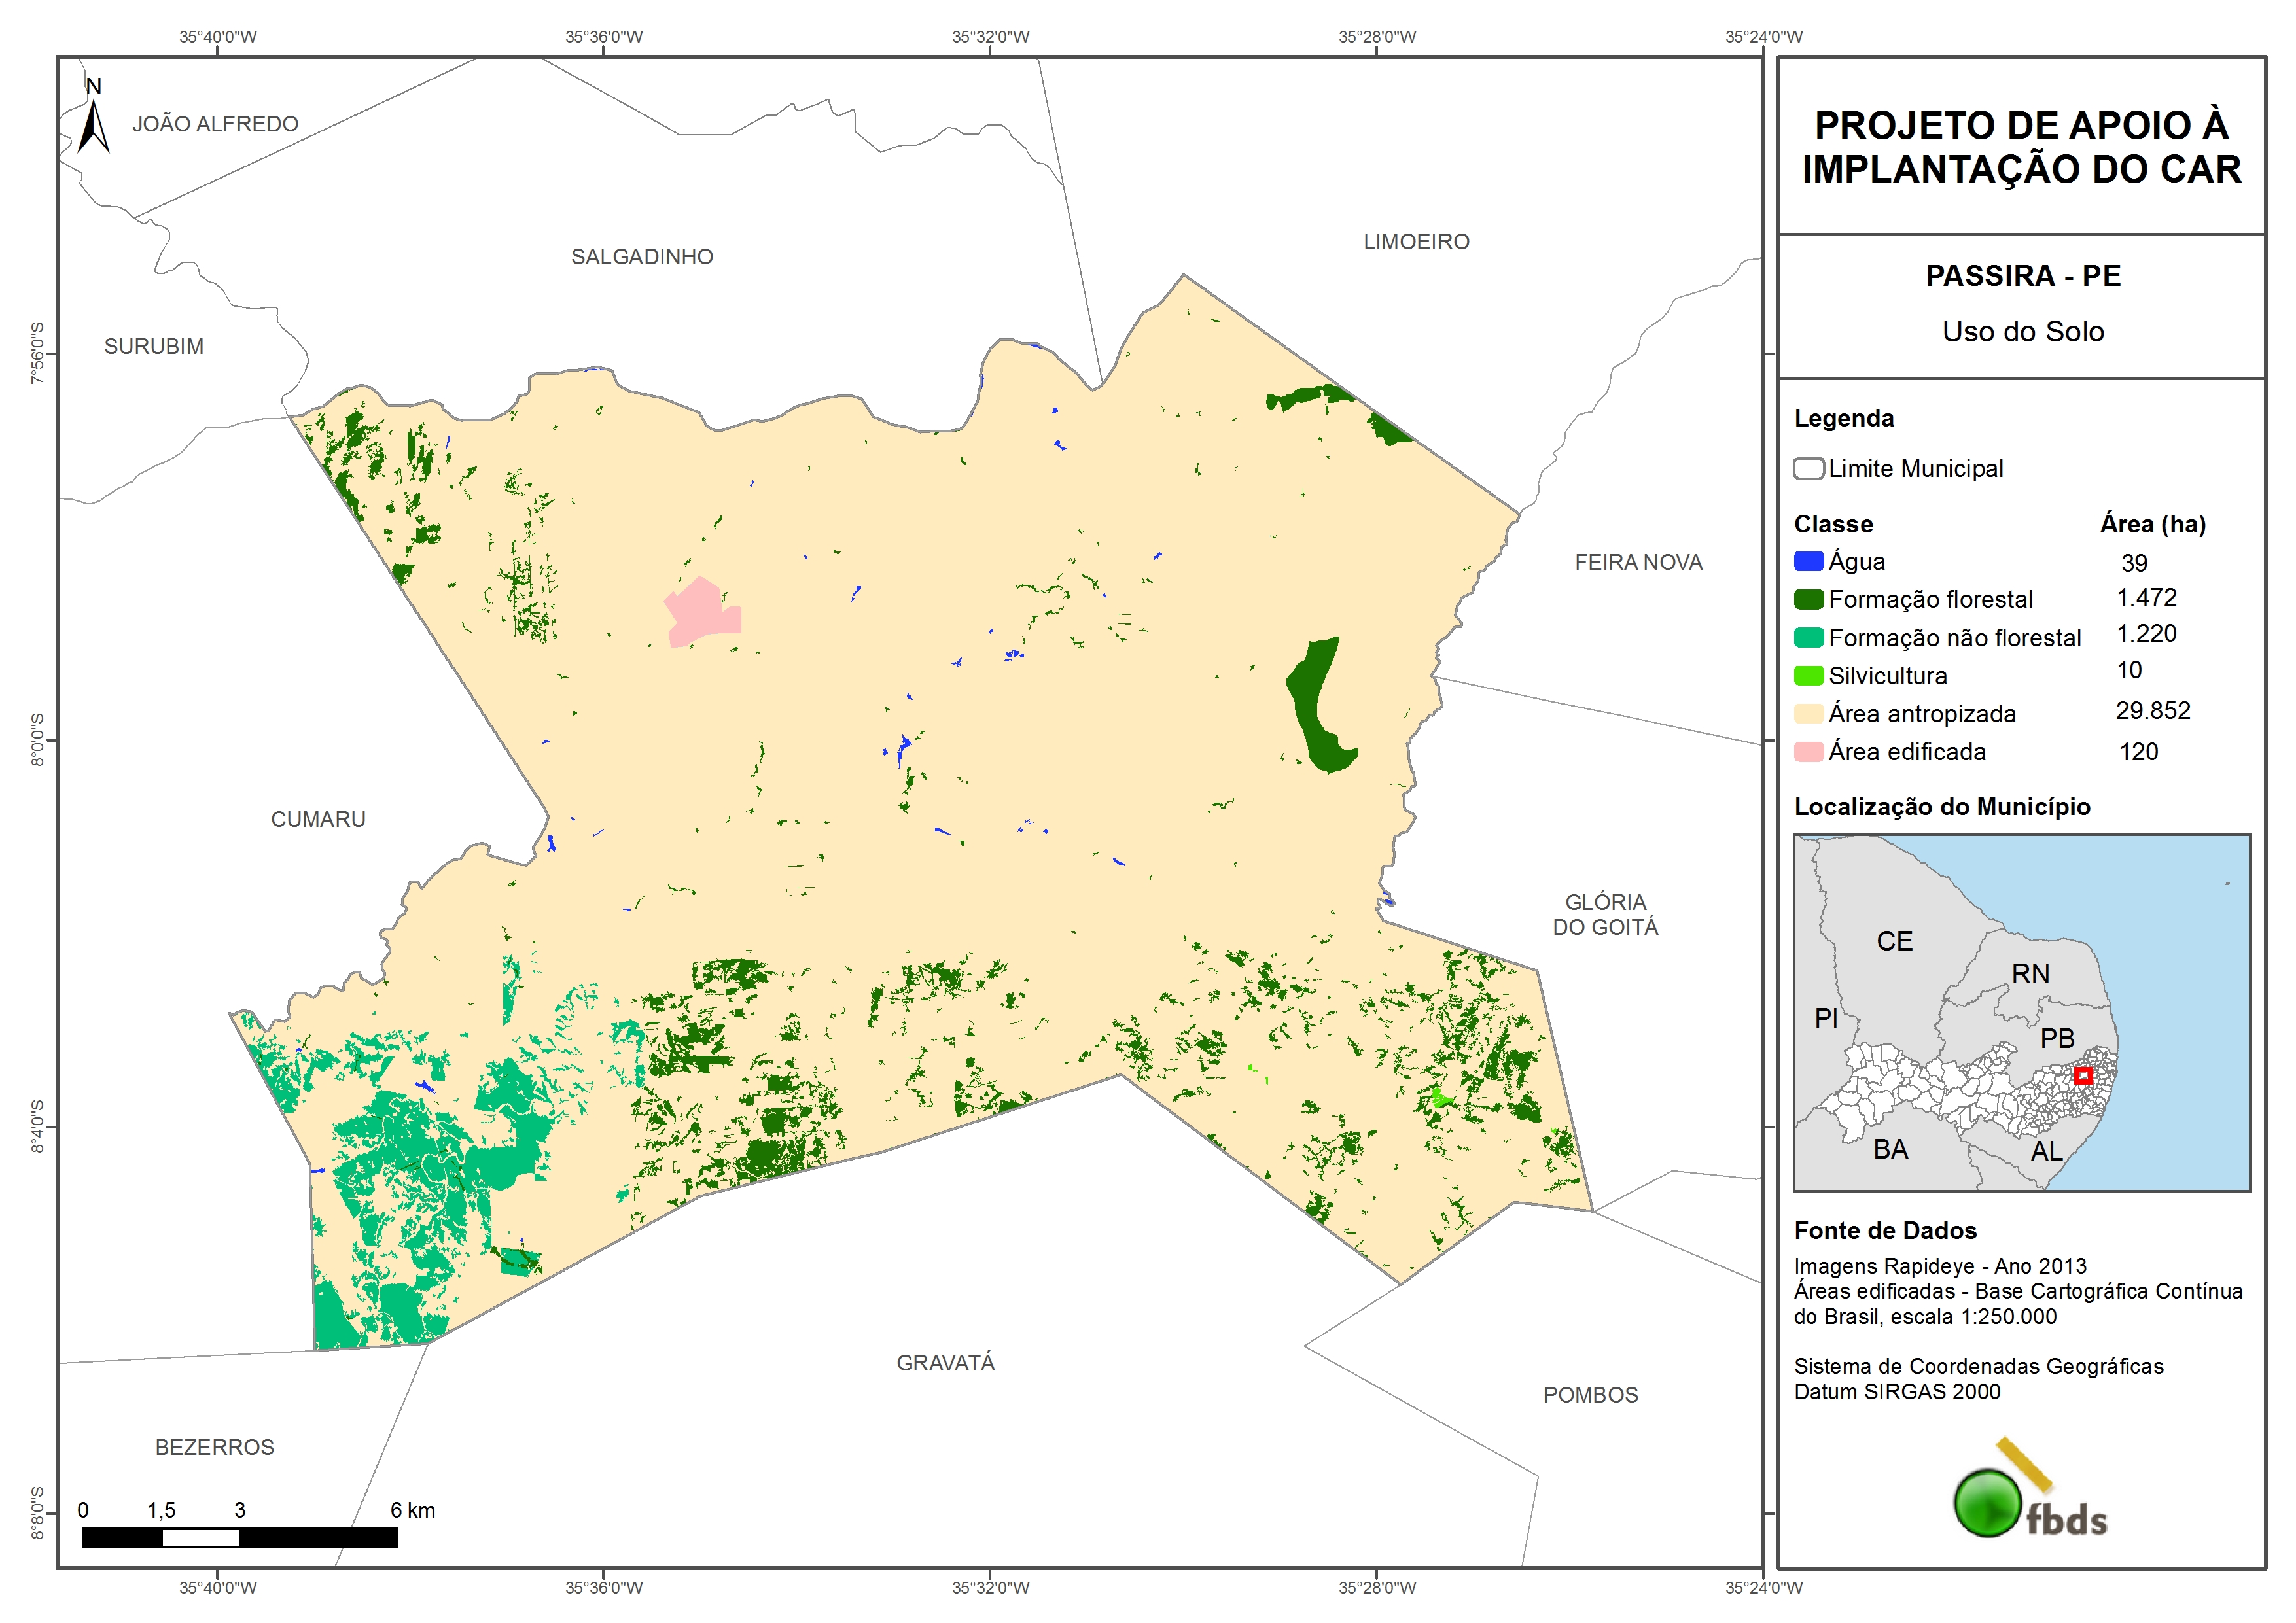Click the scale bar graphic
This screenshot has width=2296, height=1623.
point(239,1538)
